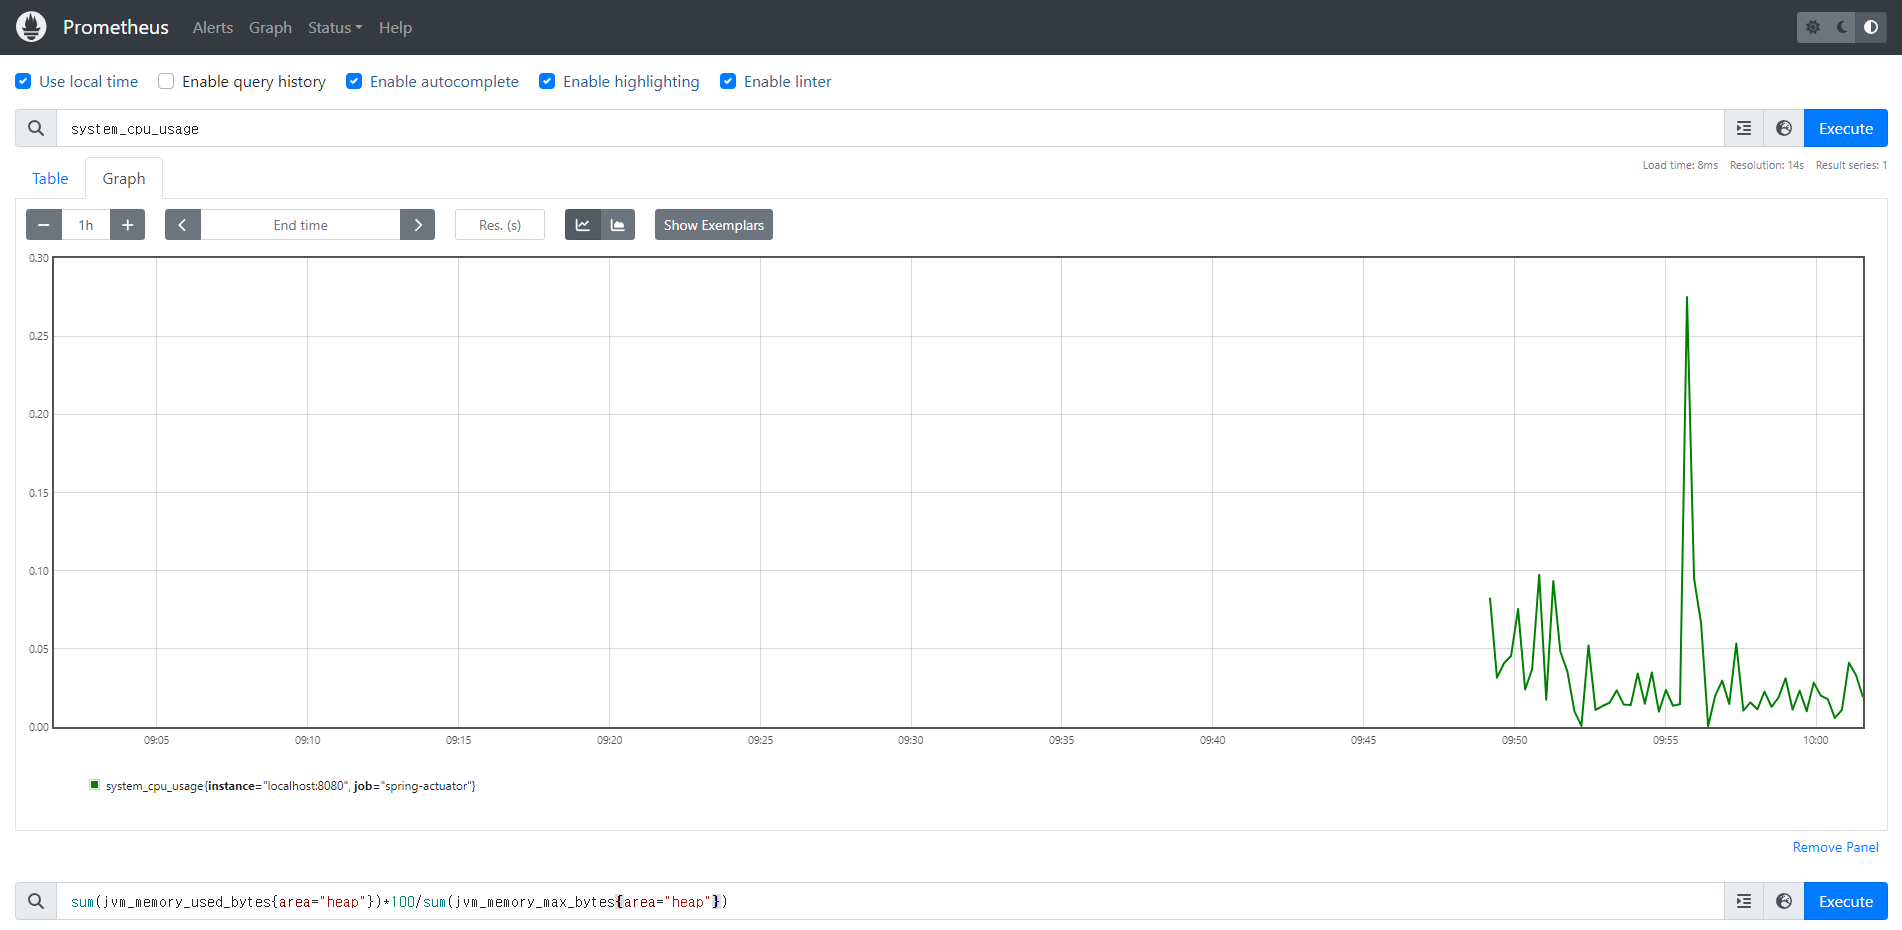Click the system_cpu_usage legend label
Image resolution: width=1902 pixels, height=930 pixels.
click(x=291, y=786)
